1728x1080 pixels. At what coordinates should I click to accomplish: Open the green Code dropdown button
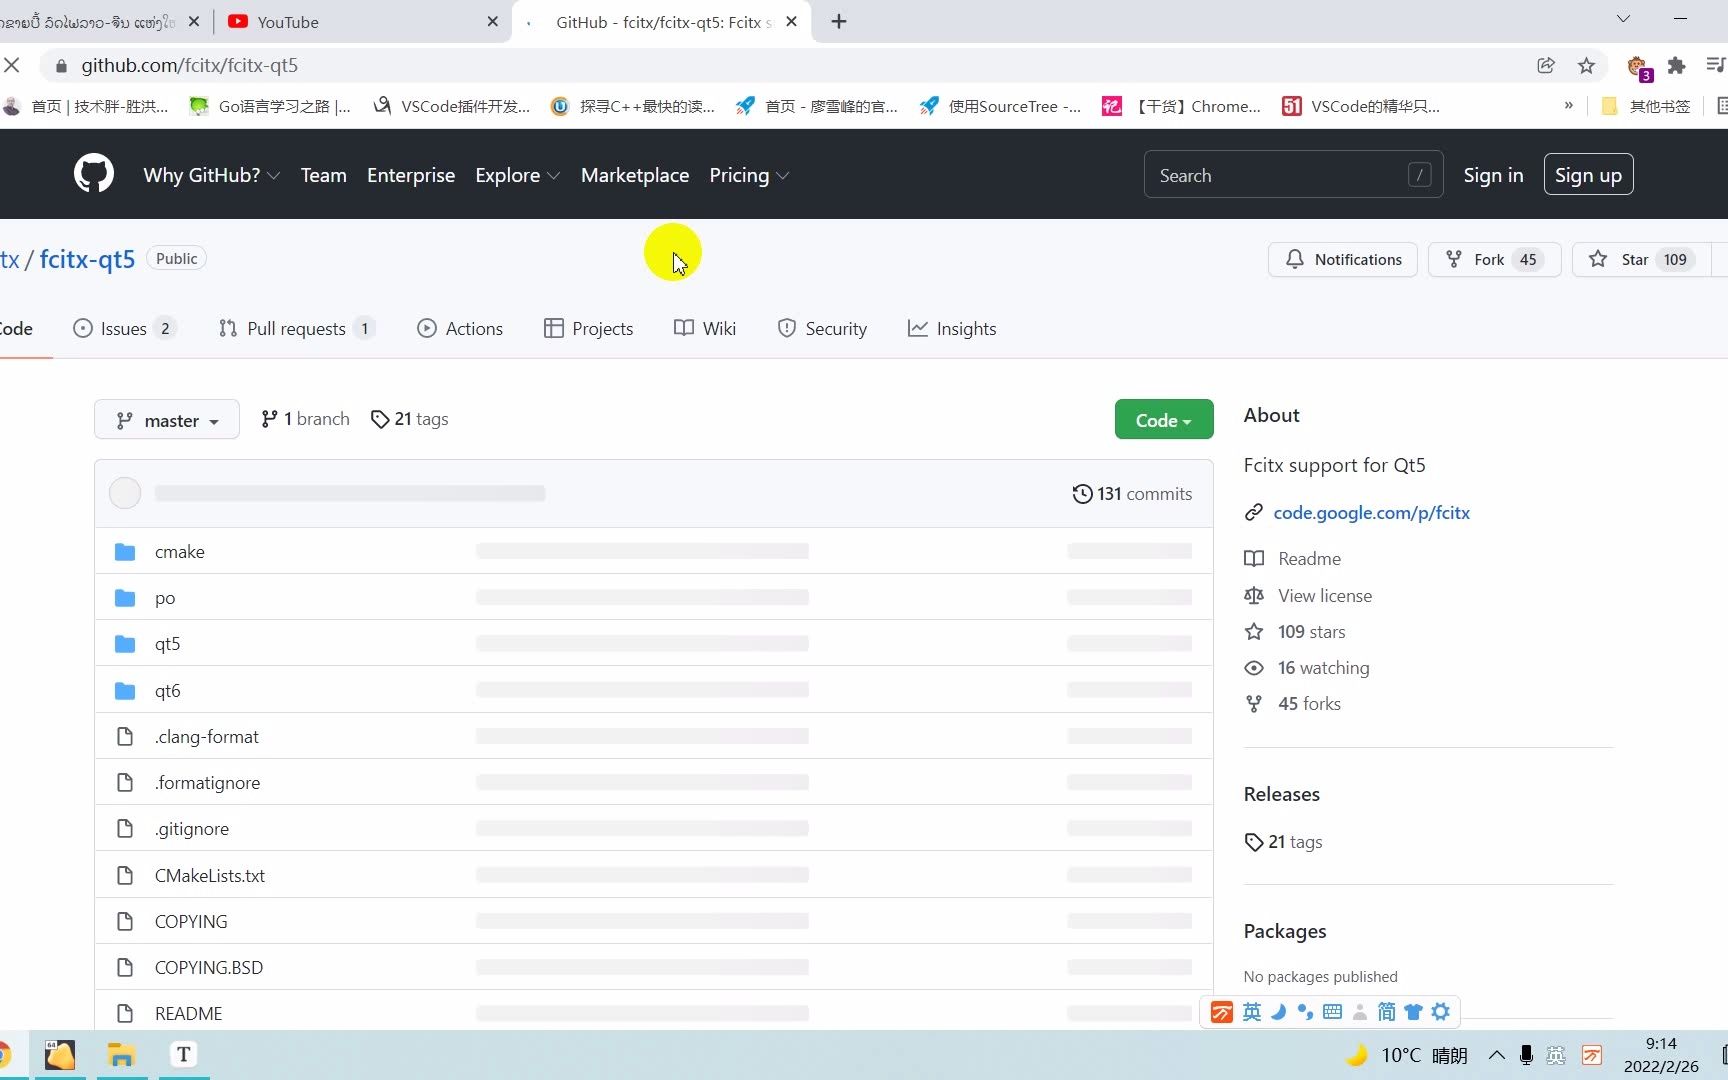[x=1164, y=420]
